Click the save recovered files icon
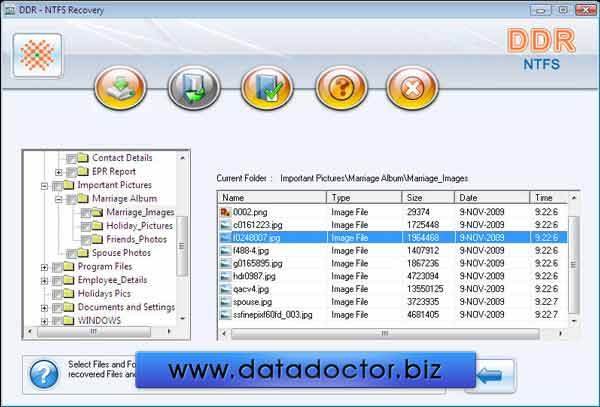Screen dimensions: 600x407 (x=194, y=88)
